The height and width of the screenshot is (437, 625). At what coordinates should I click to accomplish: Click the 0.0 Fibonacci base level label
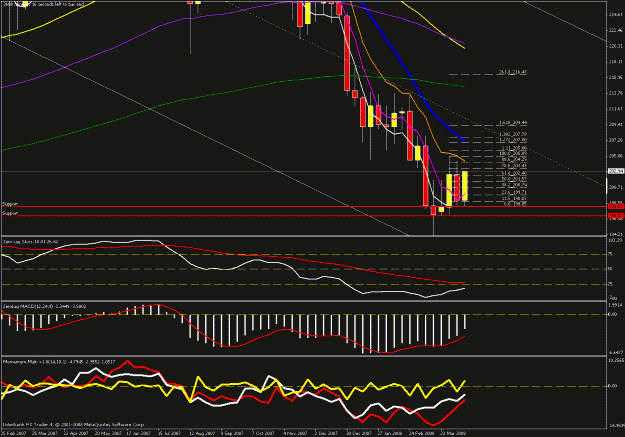(x=515, y=204)
